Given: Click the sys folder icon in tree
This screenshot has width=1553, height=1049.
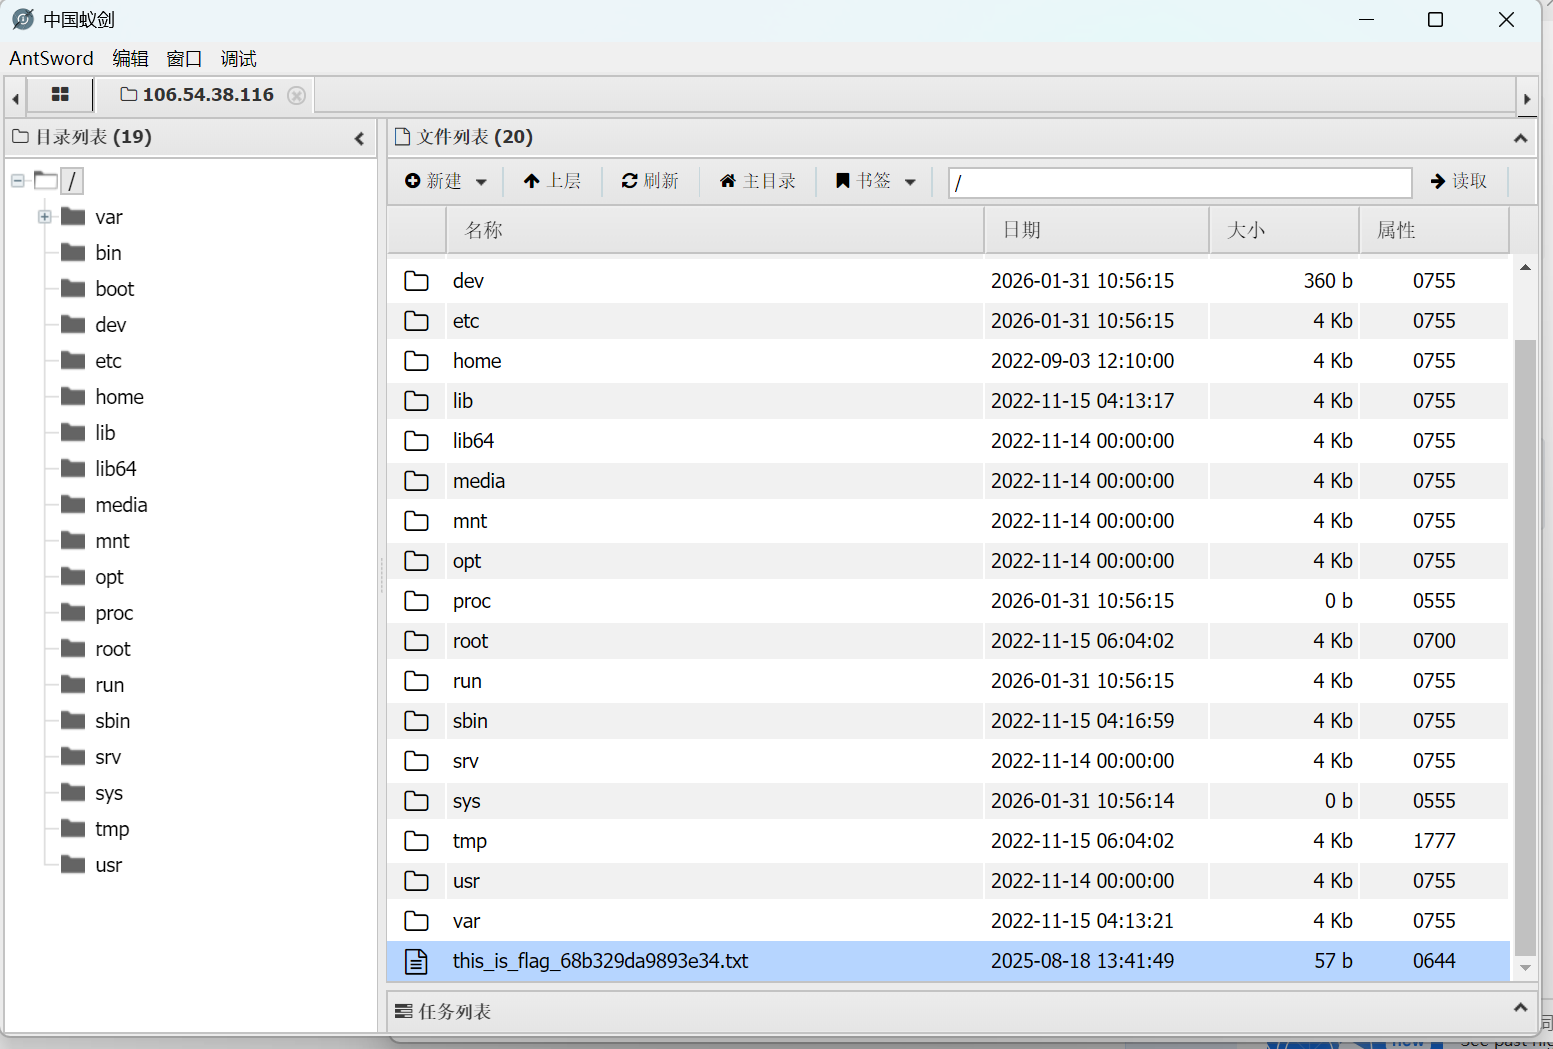Looking at the screenshot, I should 73,792.
